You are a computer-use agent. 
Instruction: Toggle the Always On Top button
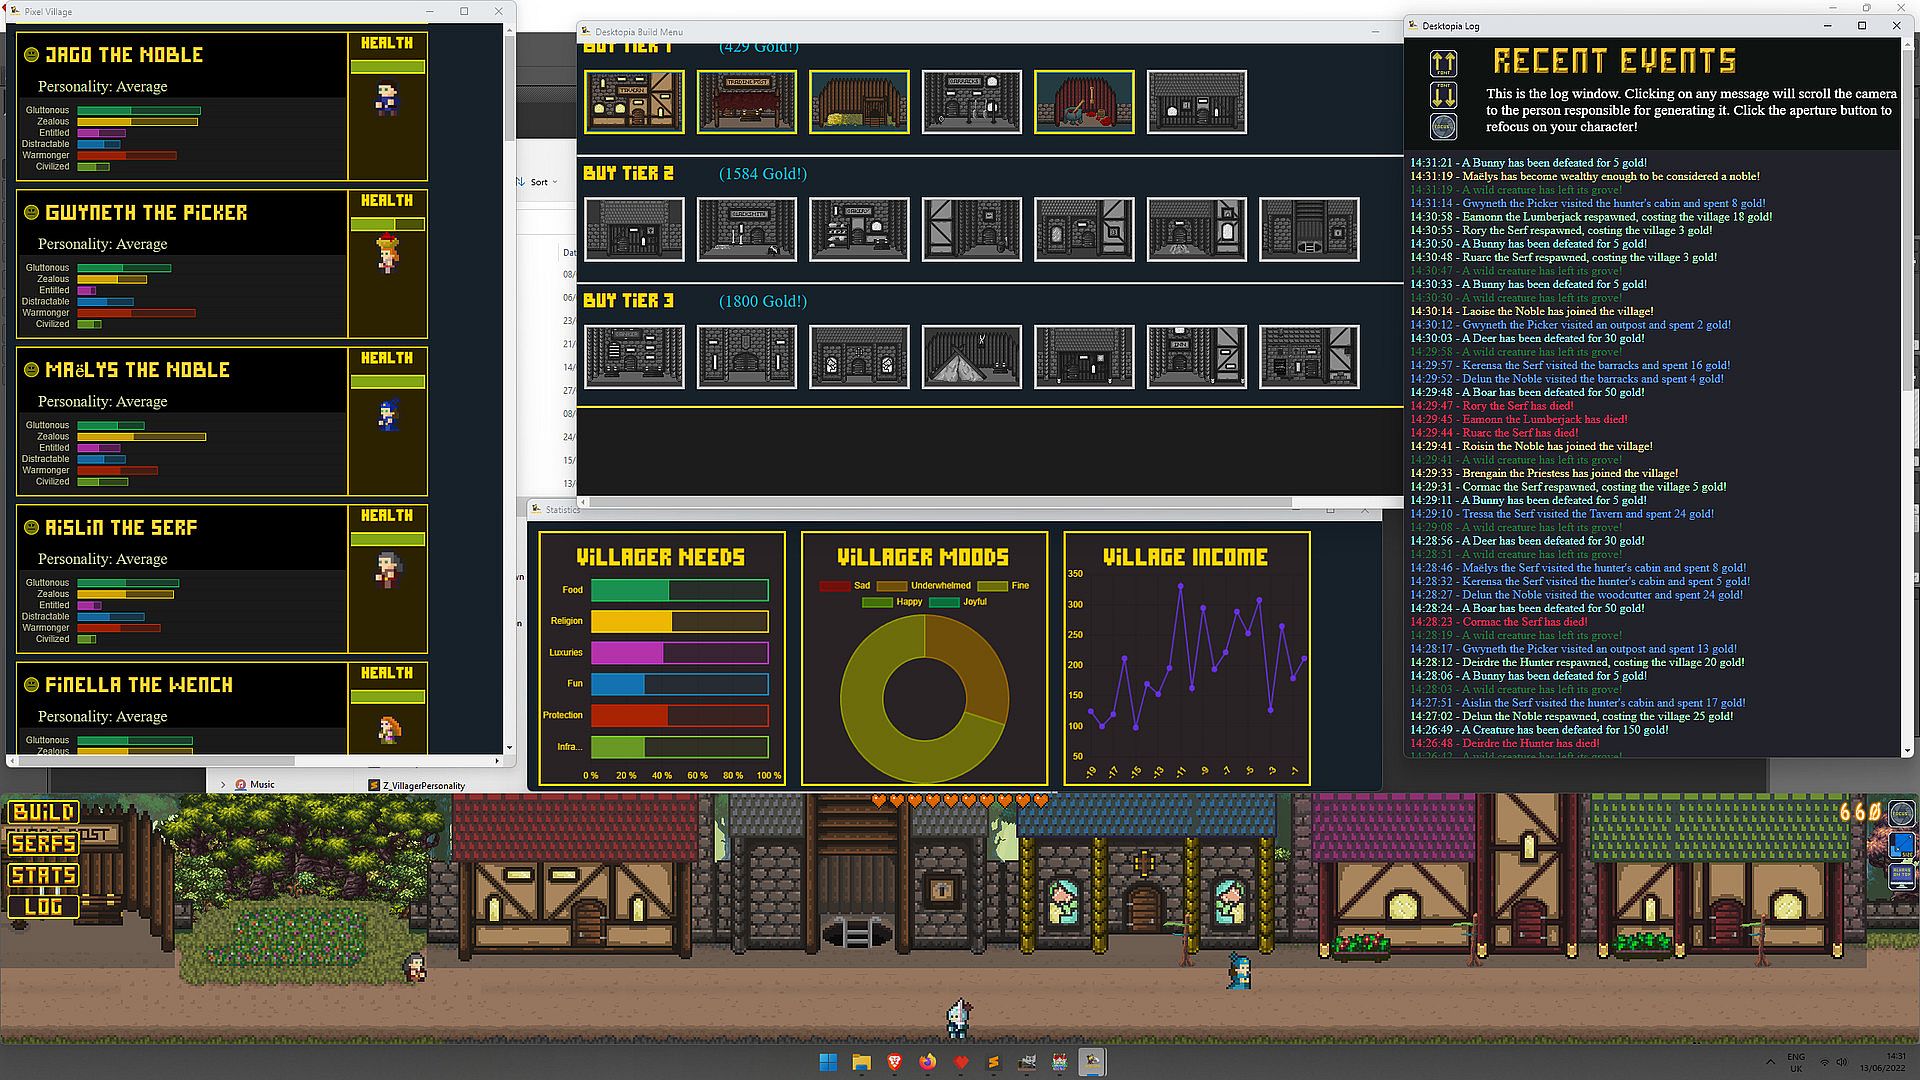(1901, 877)
